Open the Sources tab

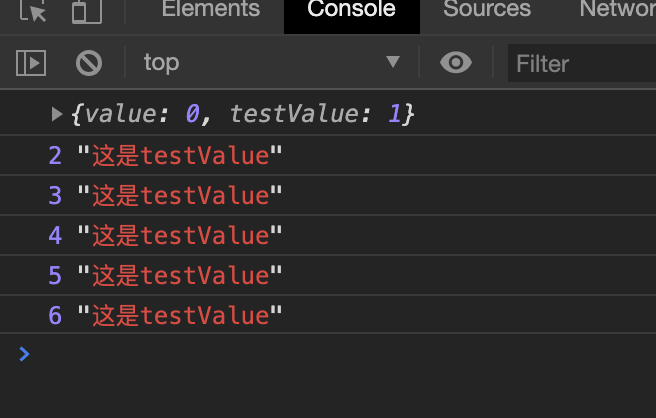pos(487,10)
